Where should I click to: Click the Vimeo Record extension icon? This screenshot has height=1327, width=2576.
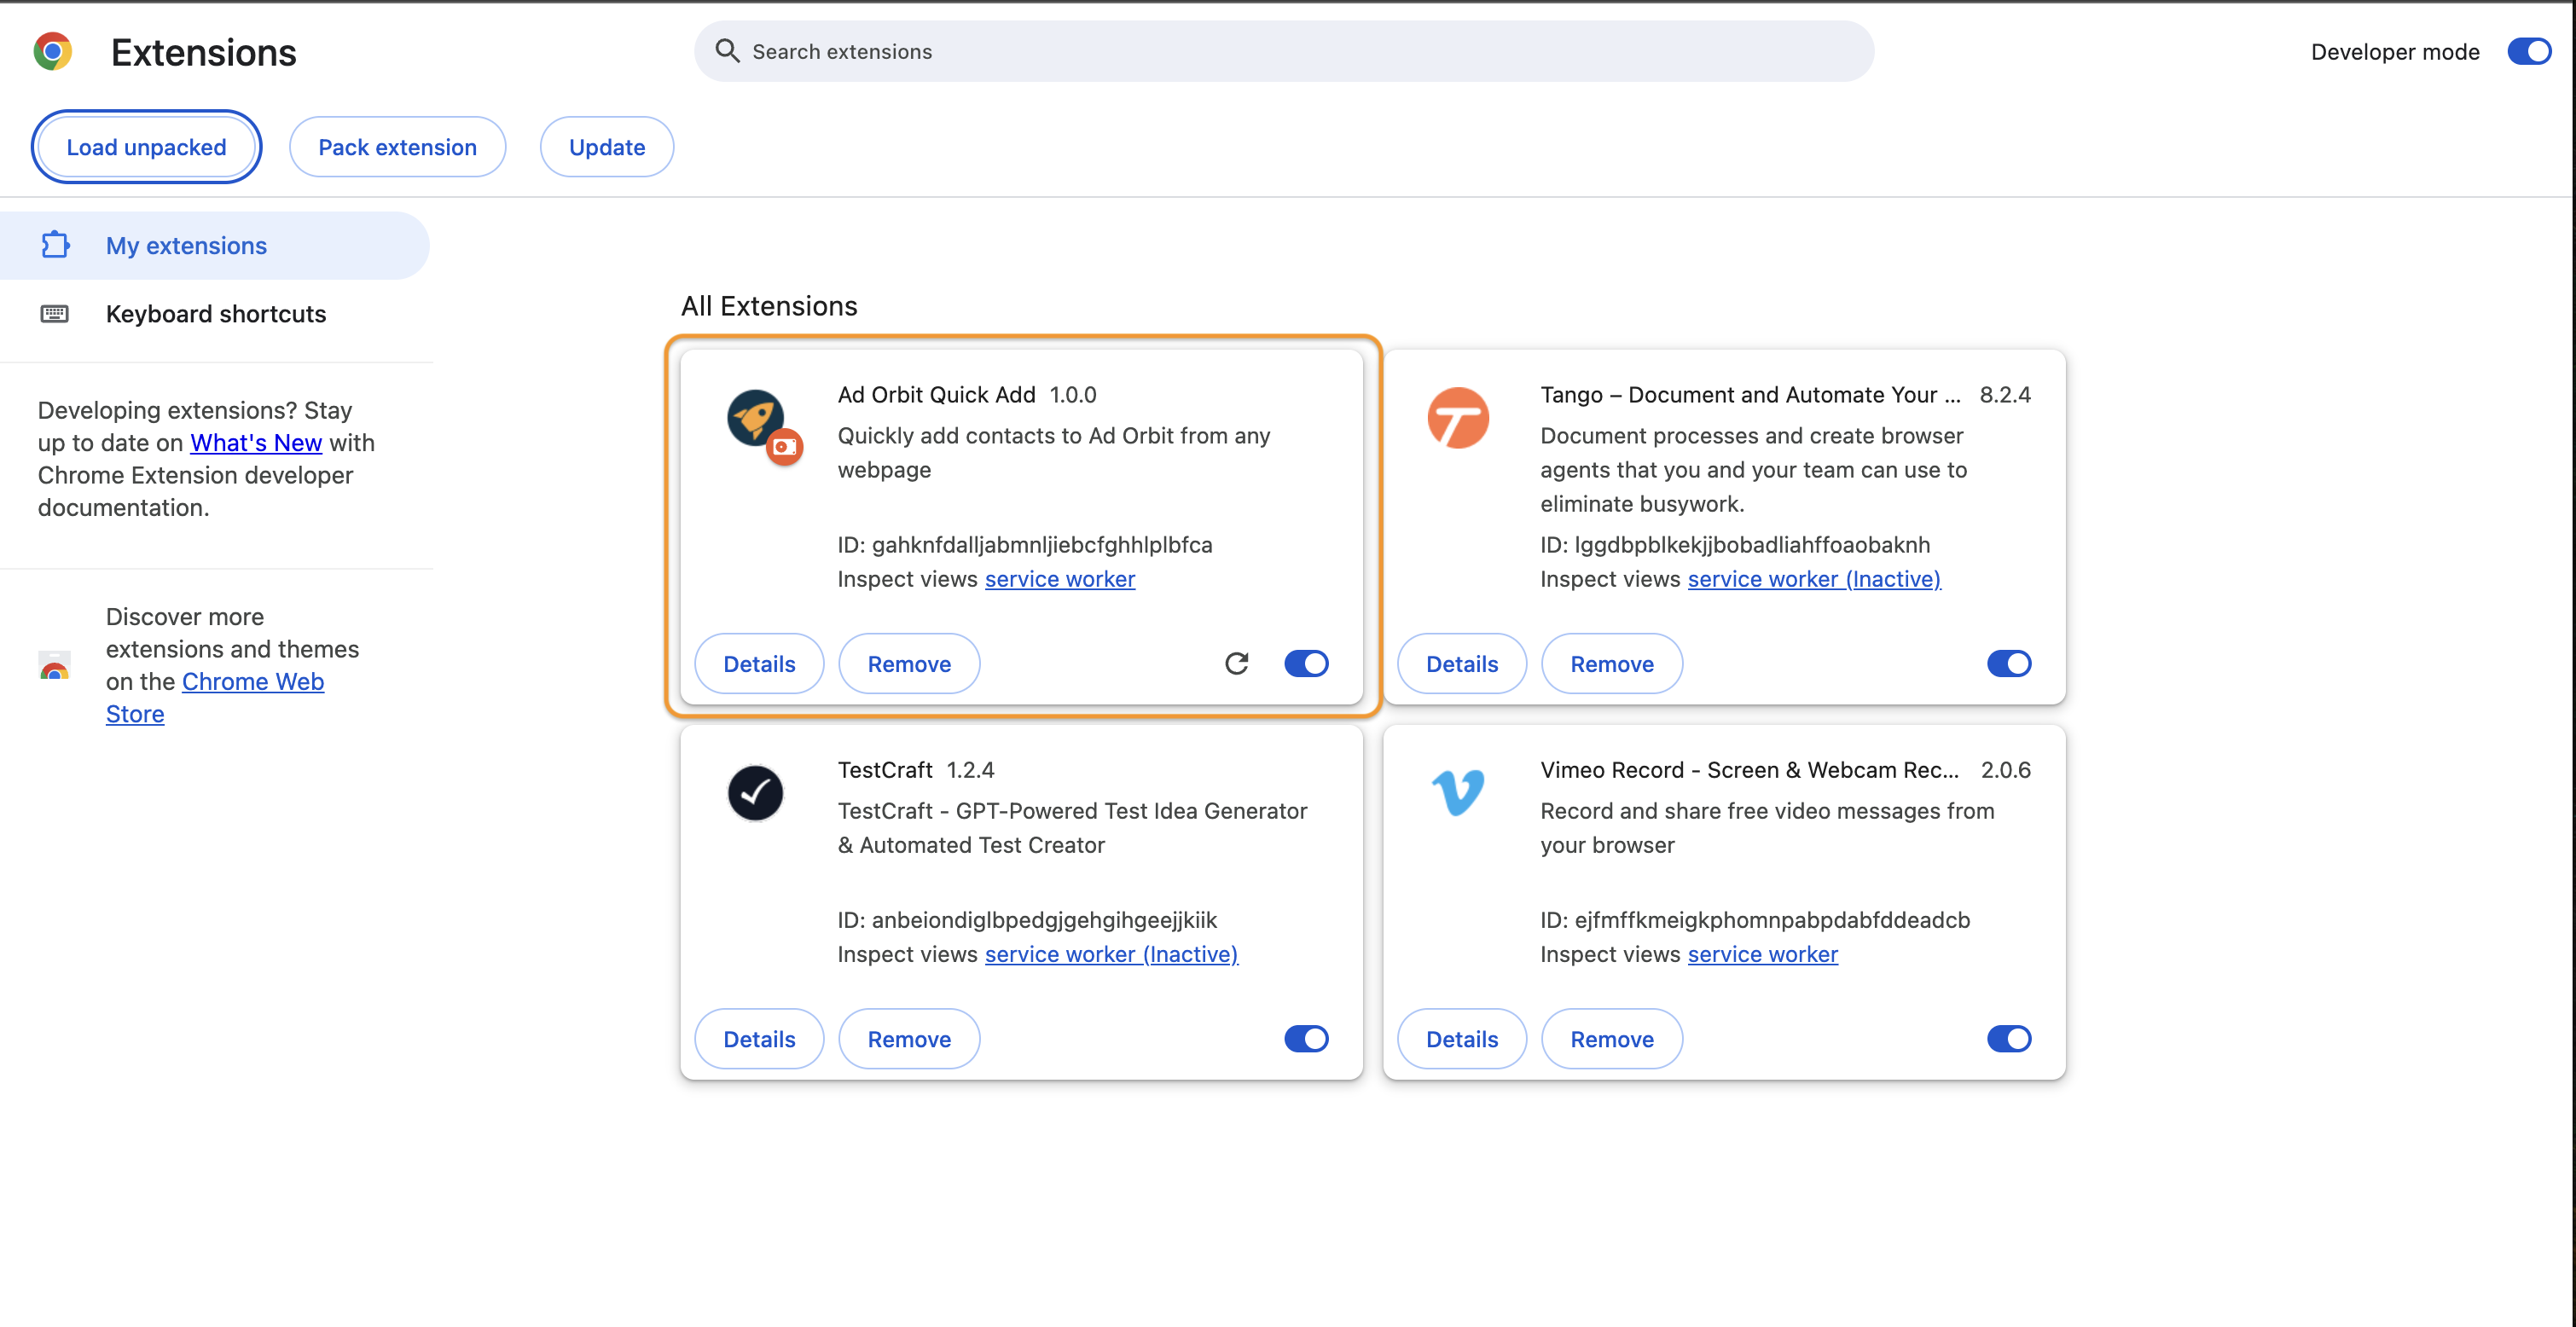click(1459, 793)
